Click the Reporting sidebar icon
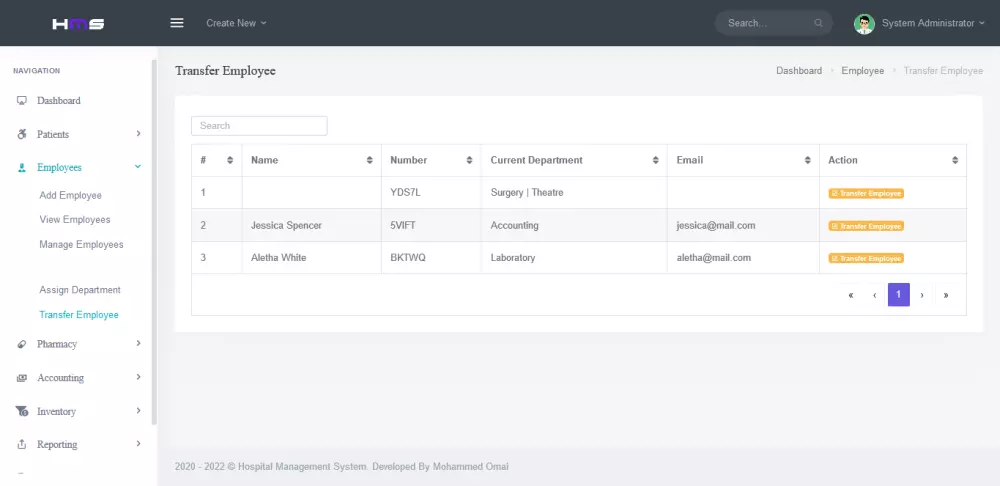The height and width of the screenshot is (486, 1000). 22,444
